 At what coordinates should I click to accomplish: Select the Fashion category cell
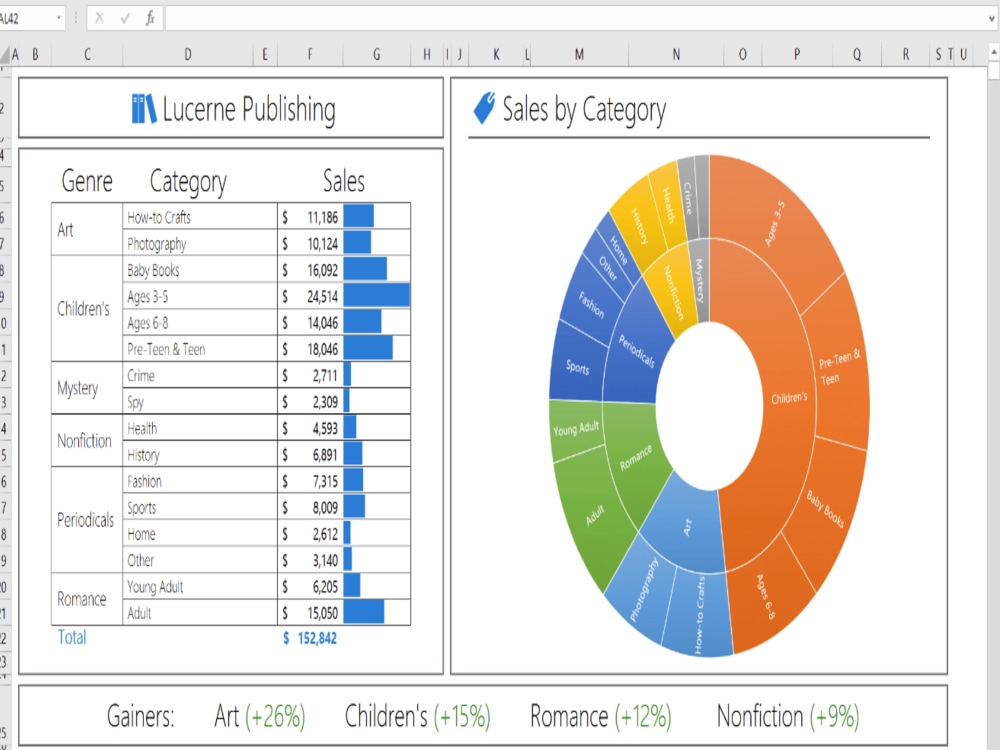click(x=200, y=481)
